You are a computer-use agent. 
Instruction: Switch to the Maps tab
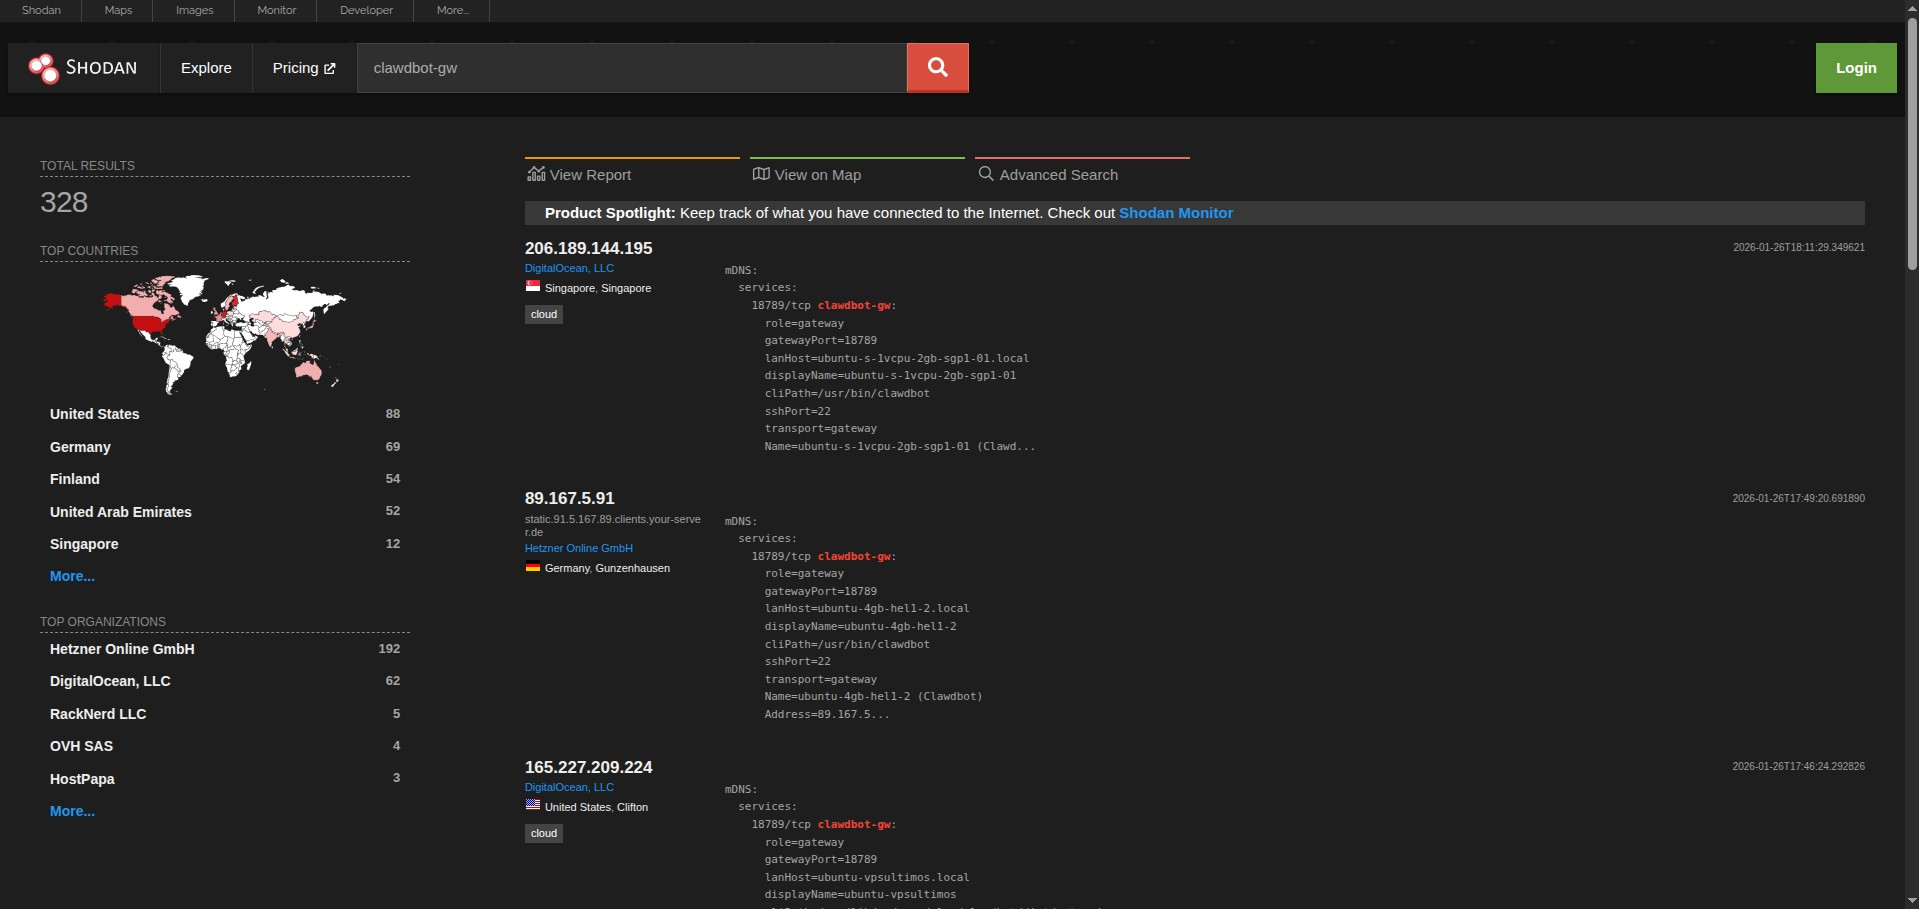pos(118,10)
